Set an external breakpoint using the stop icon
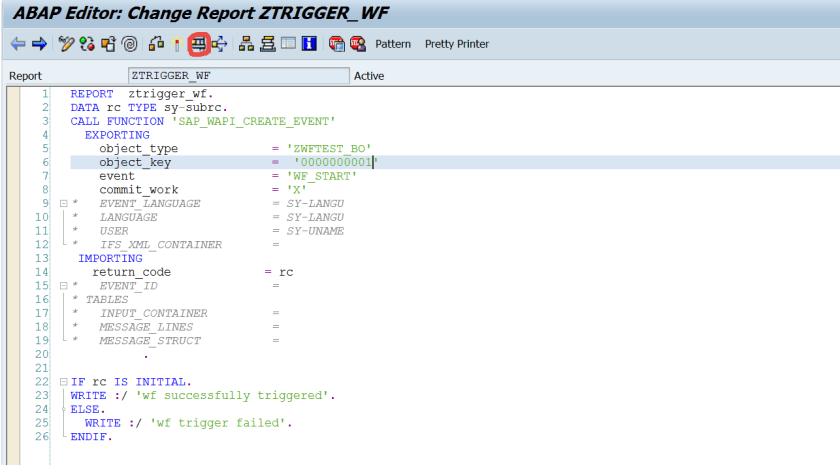The height and width of the screenshot is (465, 840). 357,44
